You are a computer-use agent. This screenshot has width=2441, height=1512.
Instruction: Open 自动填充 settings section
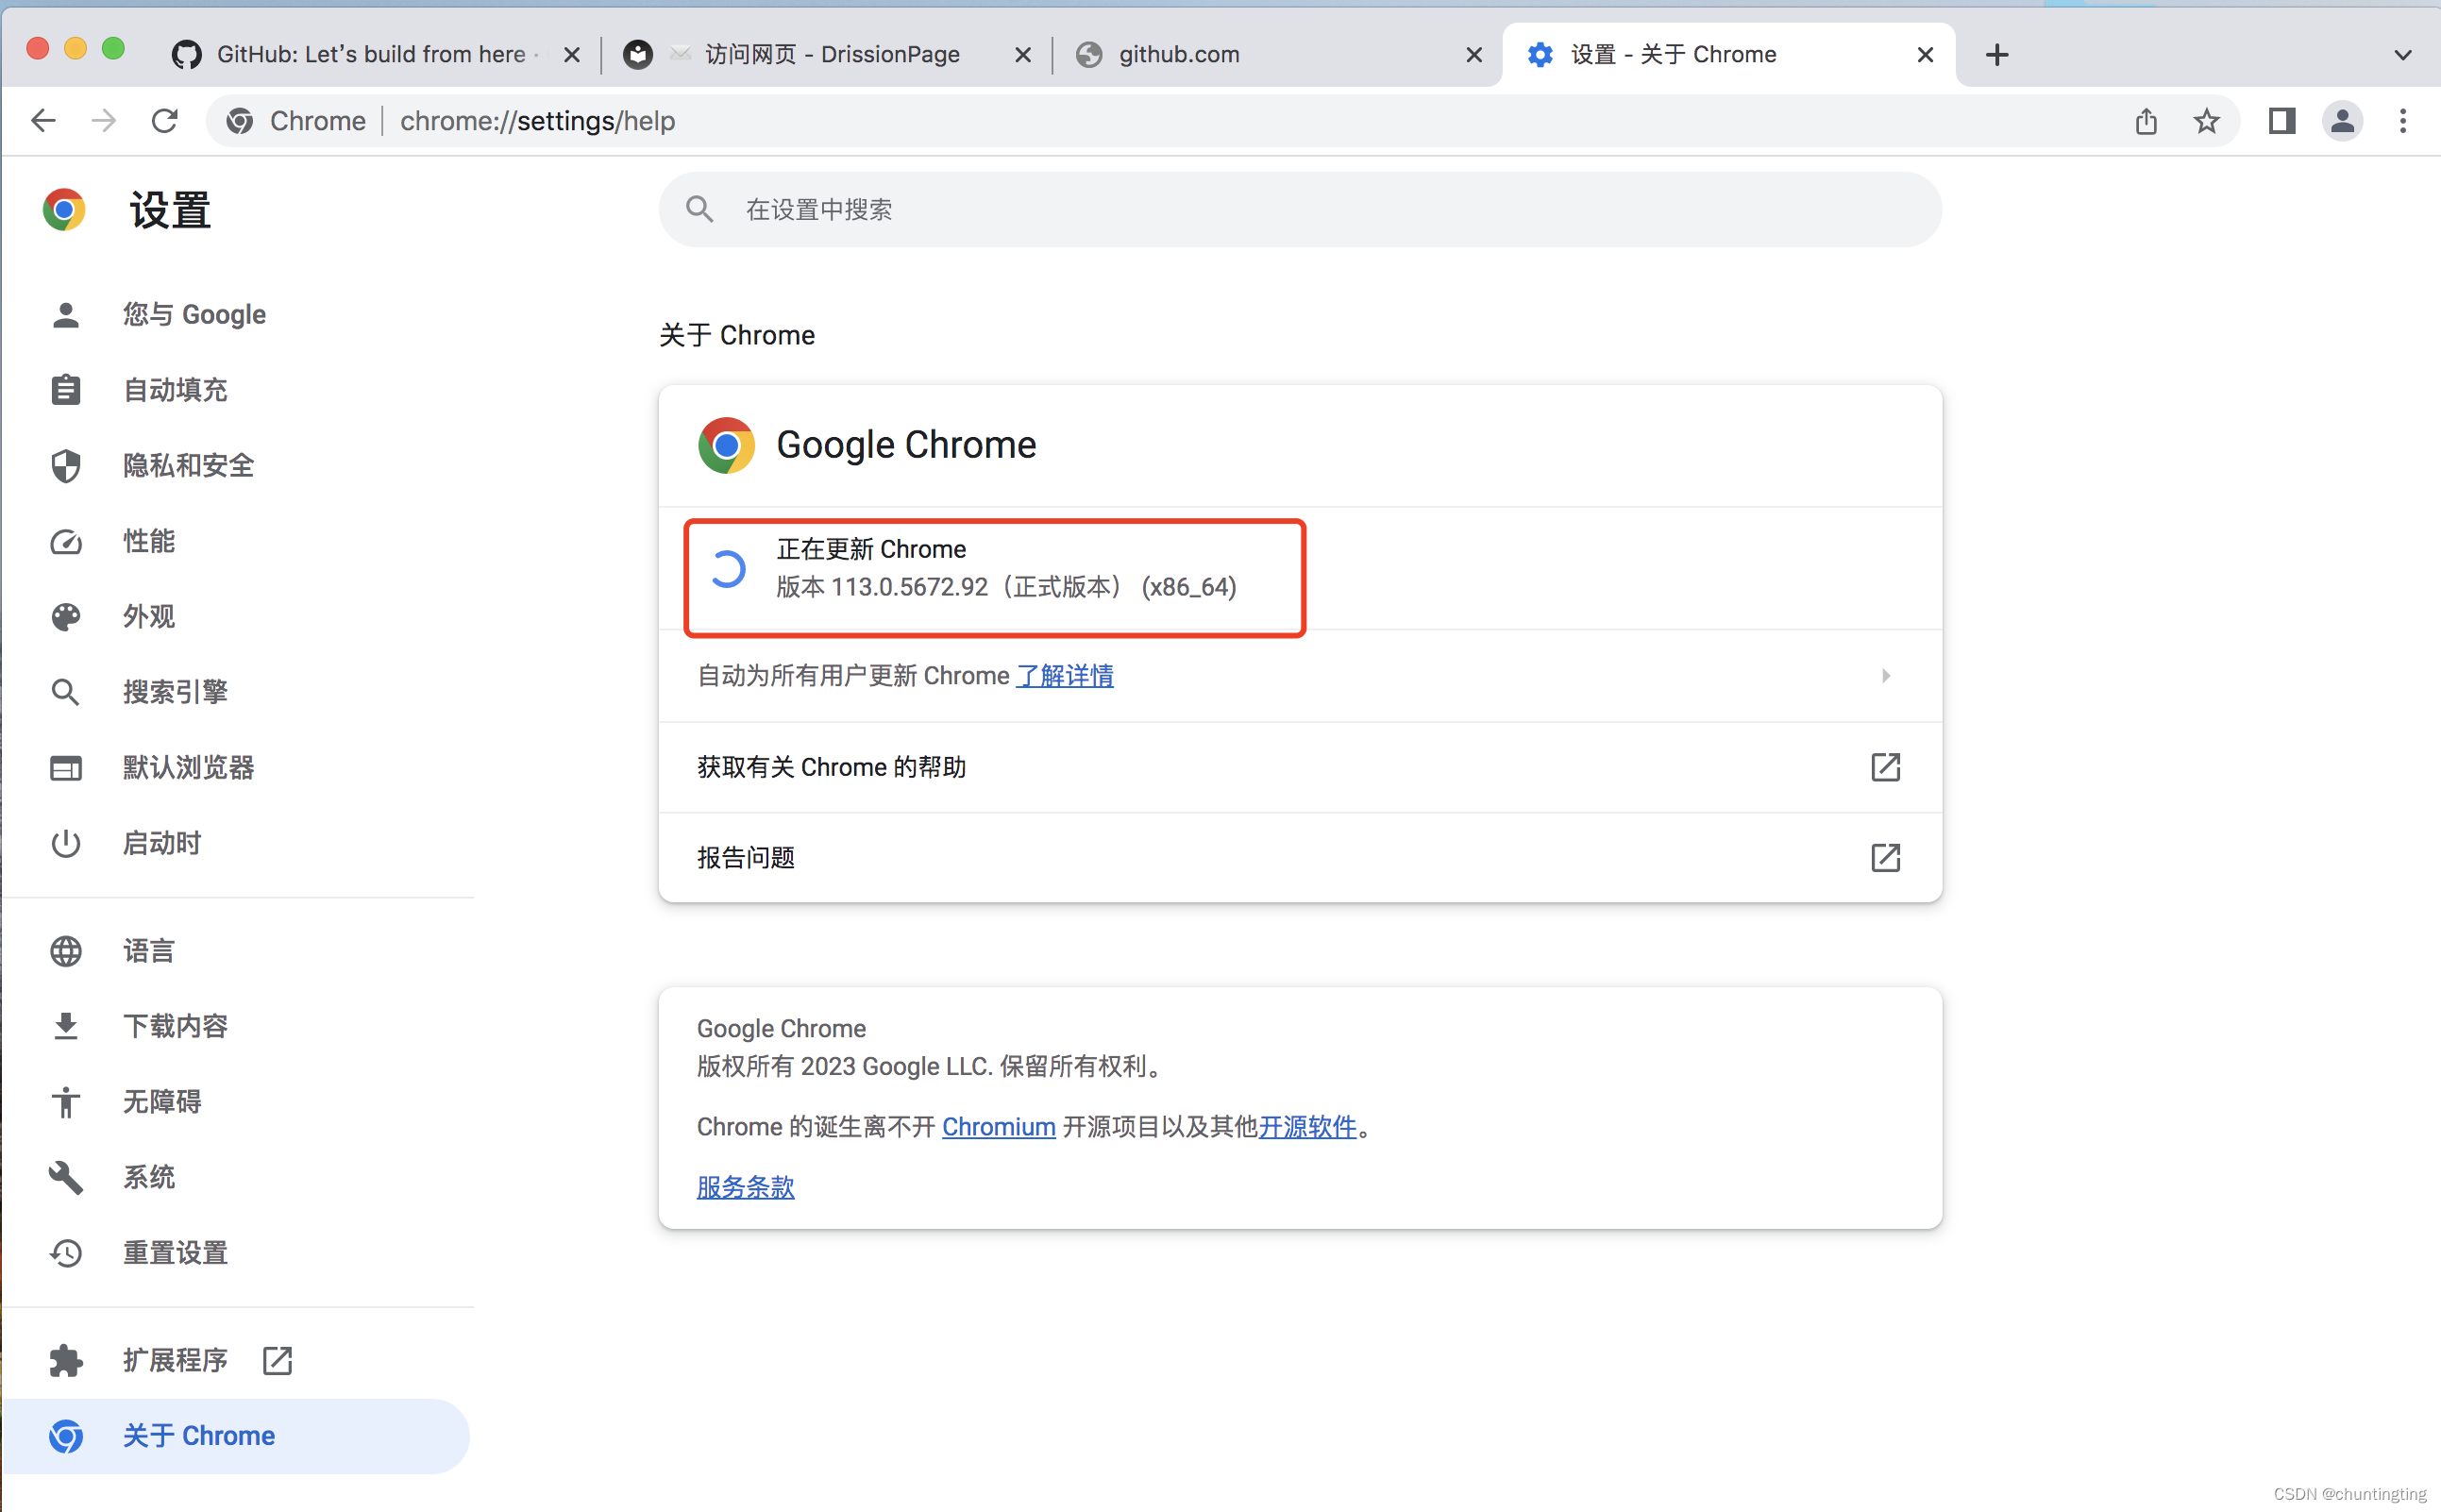[175, 389]
